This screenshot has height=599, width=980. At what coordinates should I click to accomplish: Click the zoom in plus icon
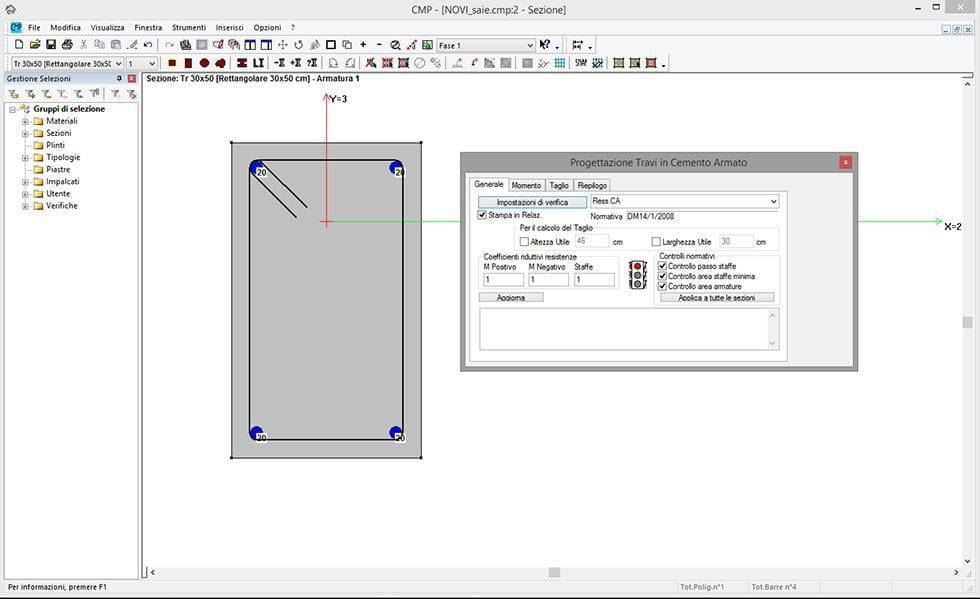click(x=363, y=45)
